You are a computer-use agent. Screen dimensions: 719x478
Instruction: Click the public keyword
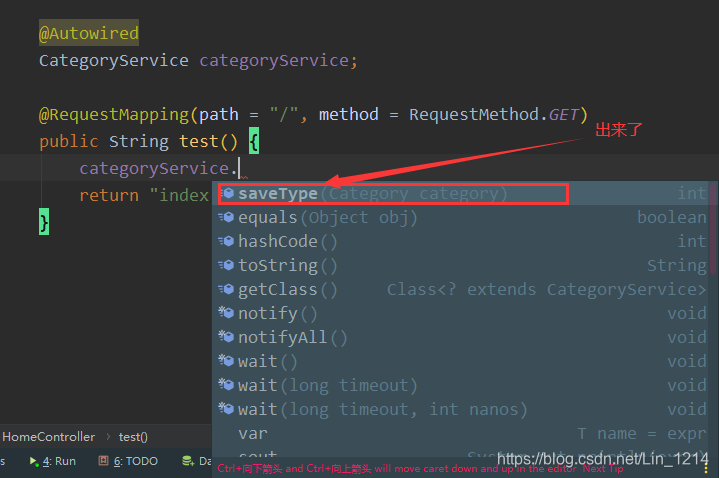[x=69, y=141]
